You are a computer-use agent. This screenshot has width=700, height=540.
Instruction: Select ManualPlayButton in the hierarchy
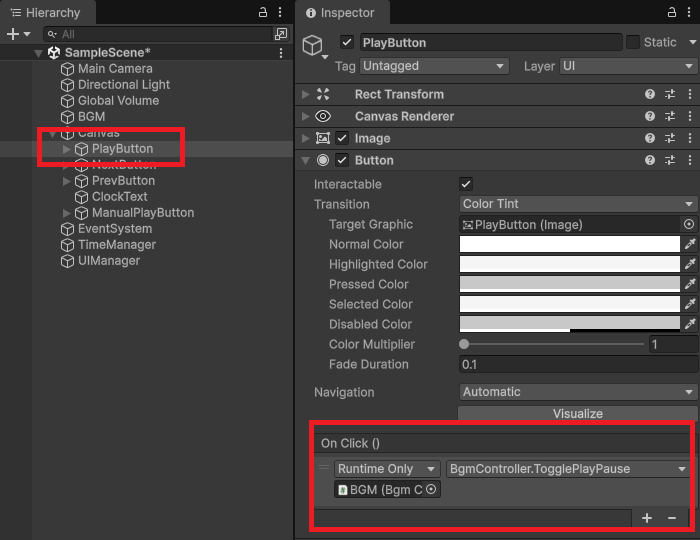tap(142, 213)
